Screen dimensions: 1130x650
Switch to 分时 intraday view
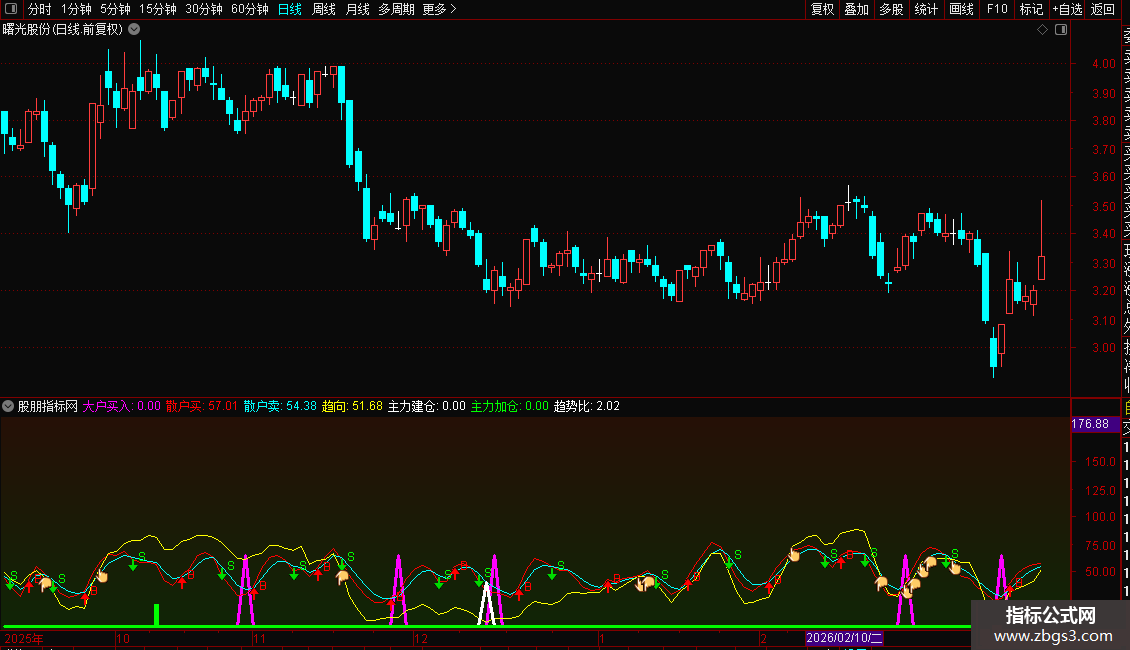40,9
